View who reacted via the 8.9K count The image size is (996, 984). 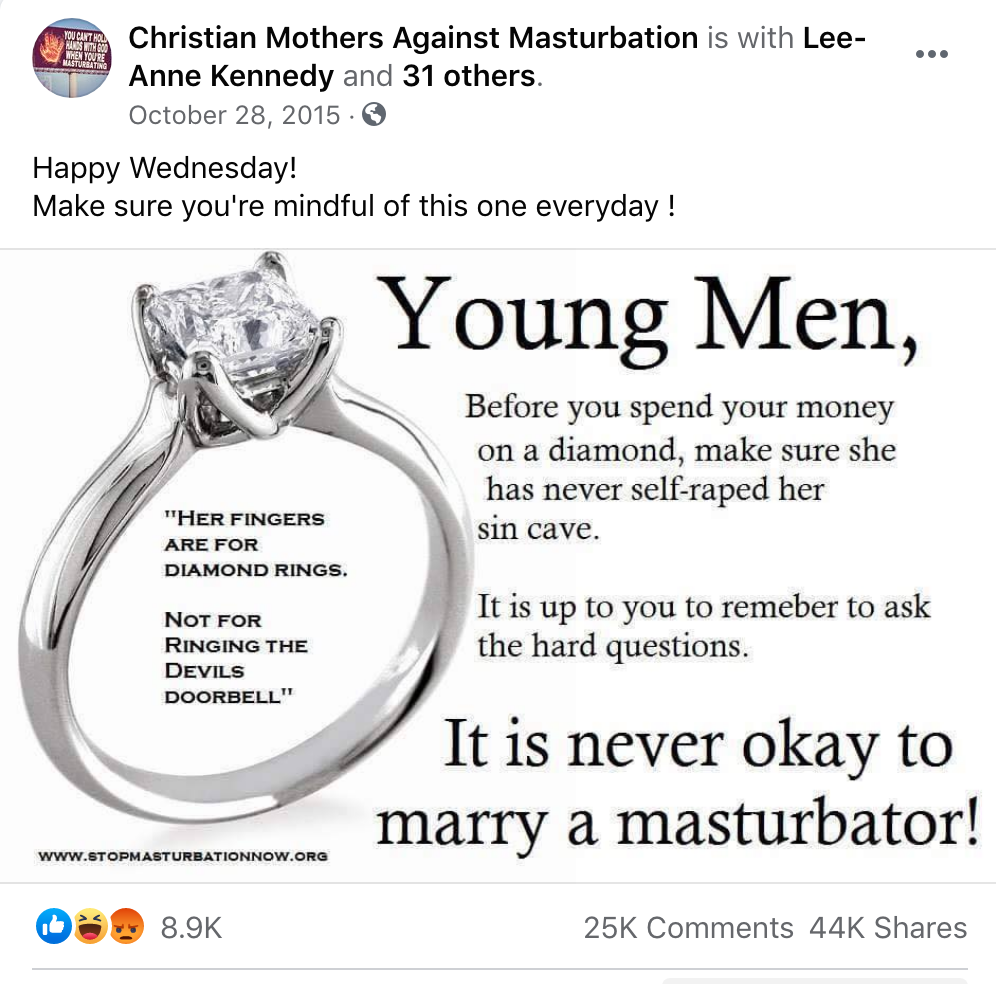click(x=191, y=928)
